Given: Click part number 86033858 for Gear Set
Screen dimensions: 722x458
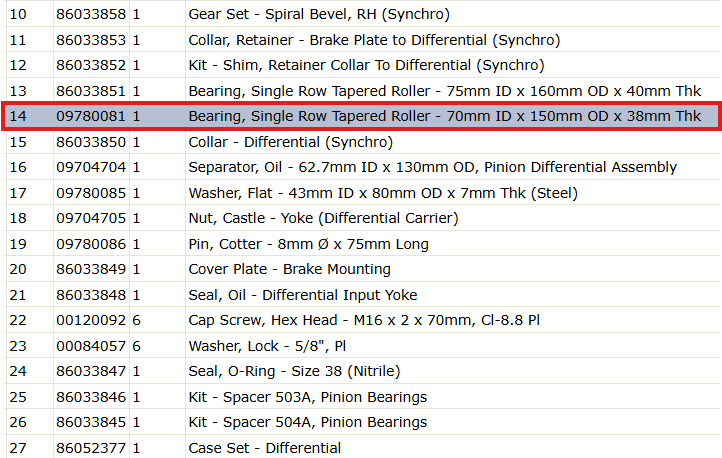Looking at the screenshot, I should point(91,14).
